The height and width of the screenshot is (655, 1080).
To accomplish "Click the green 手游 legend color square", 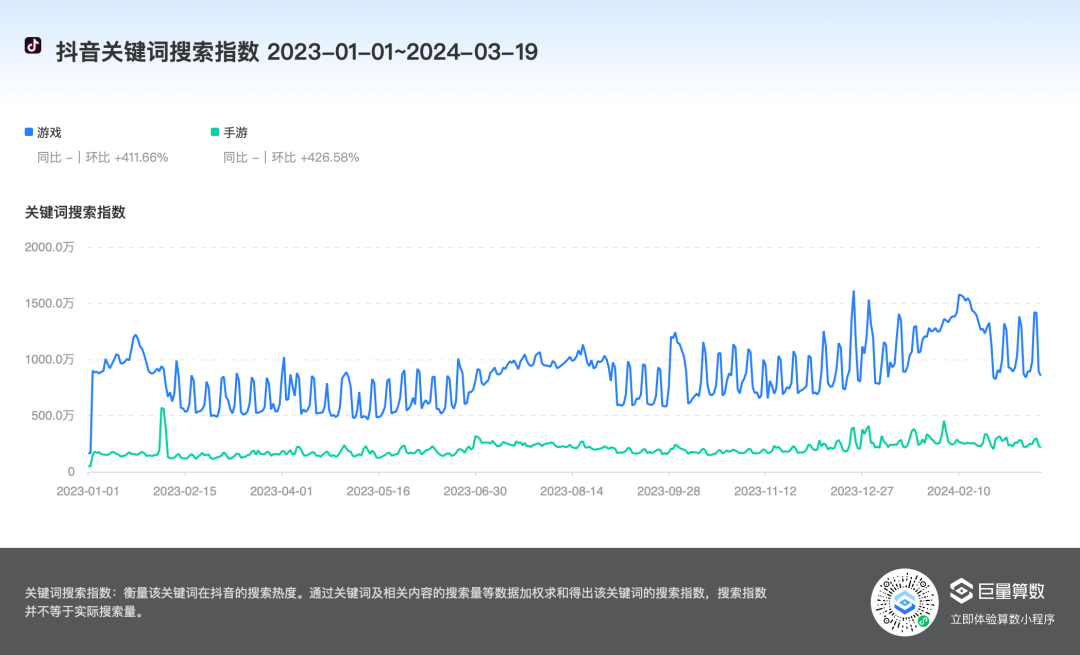I will click(214, 132).
